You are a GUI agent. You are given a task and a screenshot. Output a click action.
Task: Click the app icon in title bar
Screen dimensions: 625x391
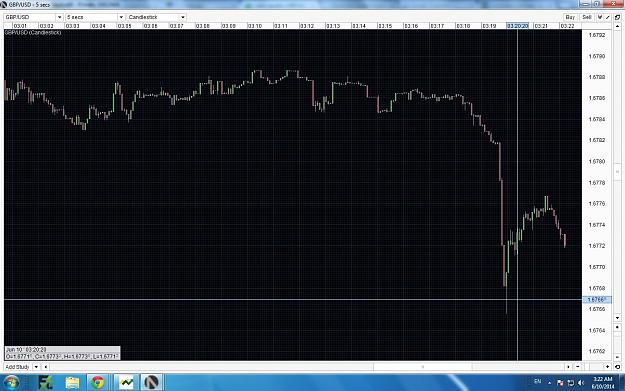click(x=4, y=4)
